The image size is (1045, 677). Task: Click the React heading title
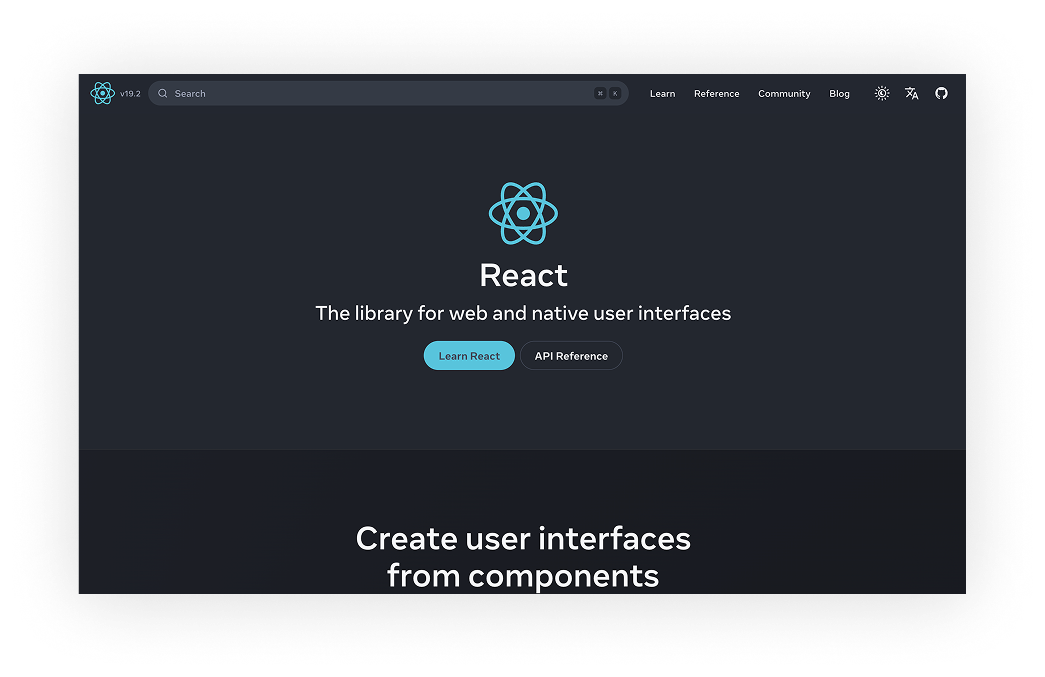pos(523,275)
